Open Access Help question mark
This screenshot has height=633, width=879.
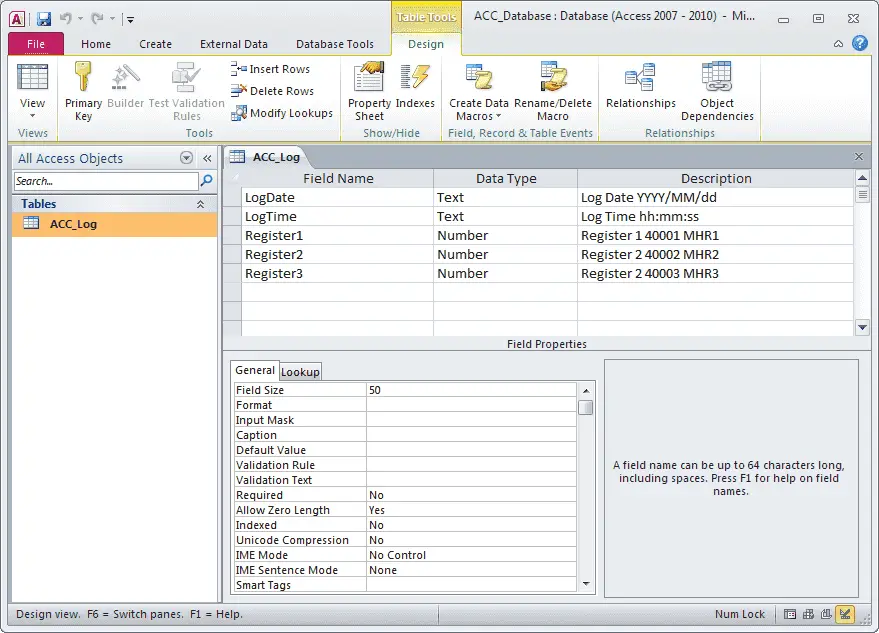click(x=859, y=43)
